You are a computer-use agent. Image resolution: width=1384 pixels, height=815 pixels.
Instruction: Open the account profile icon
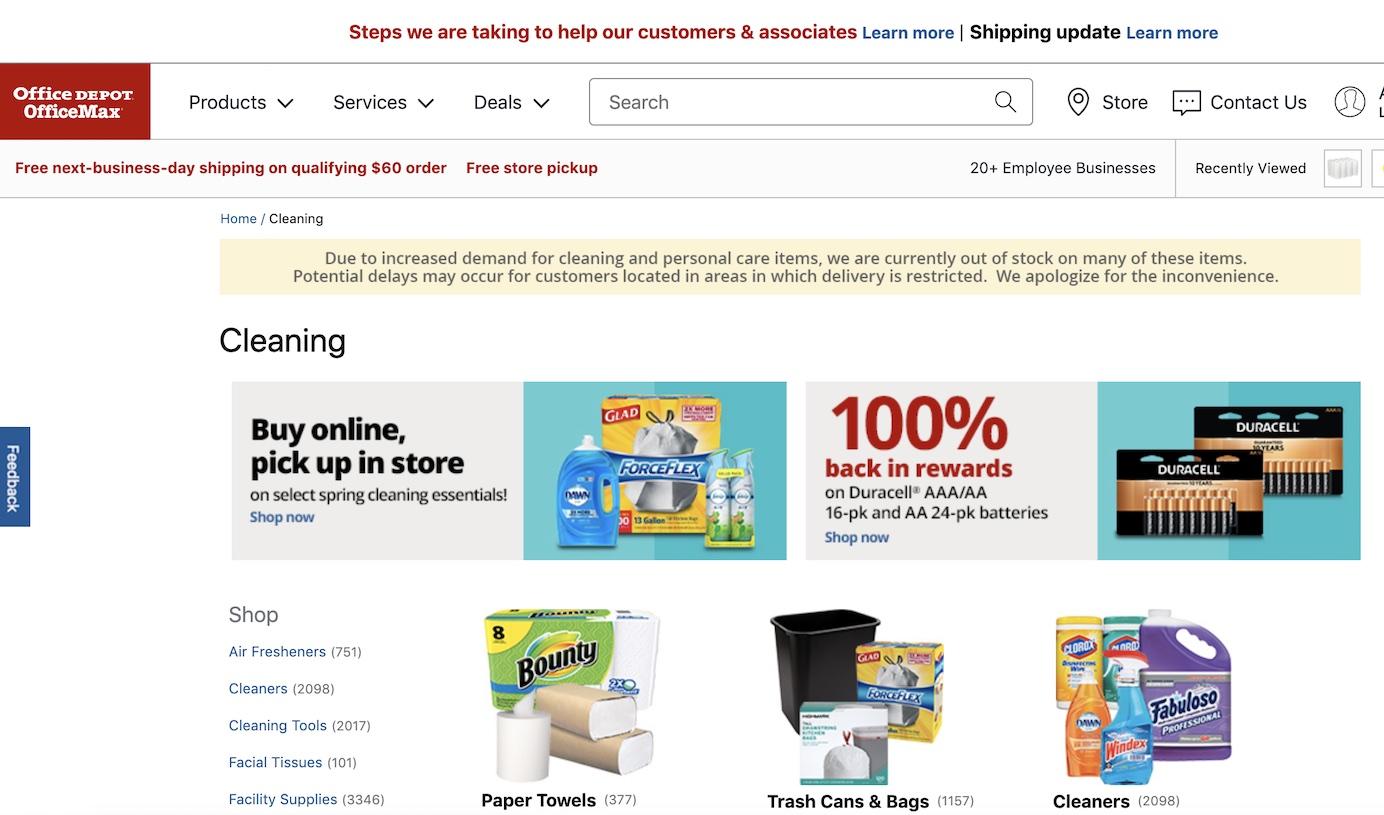pos(1350,102)
